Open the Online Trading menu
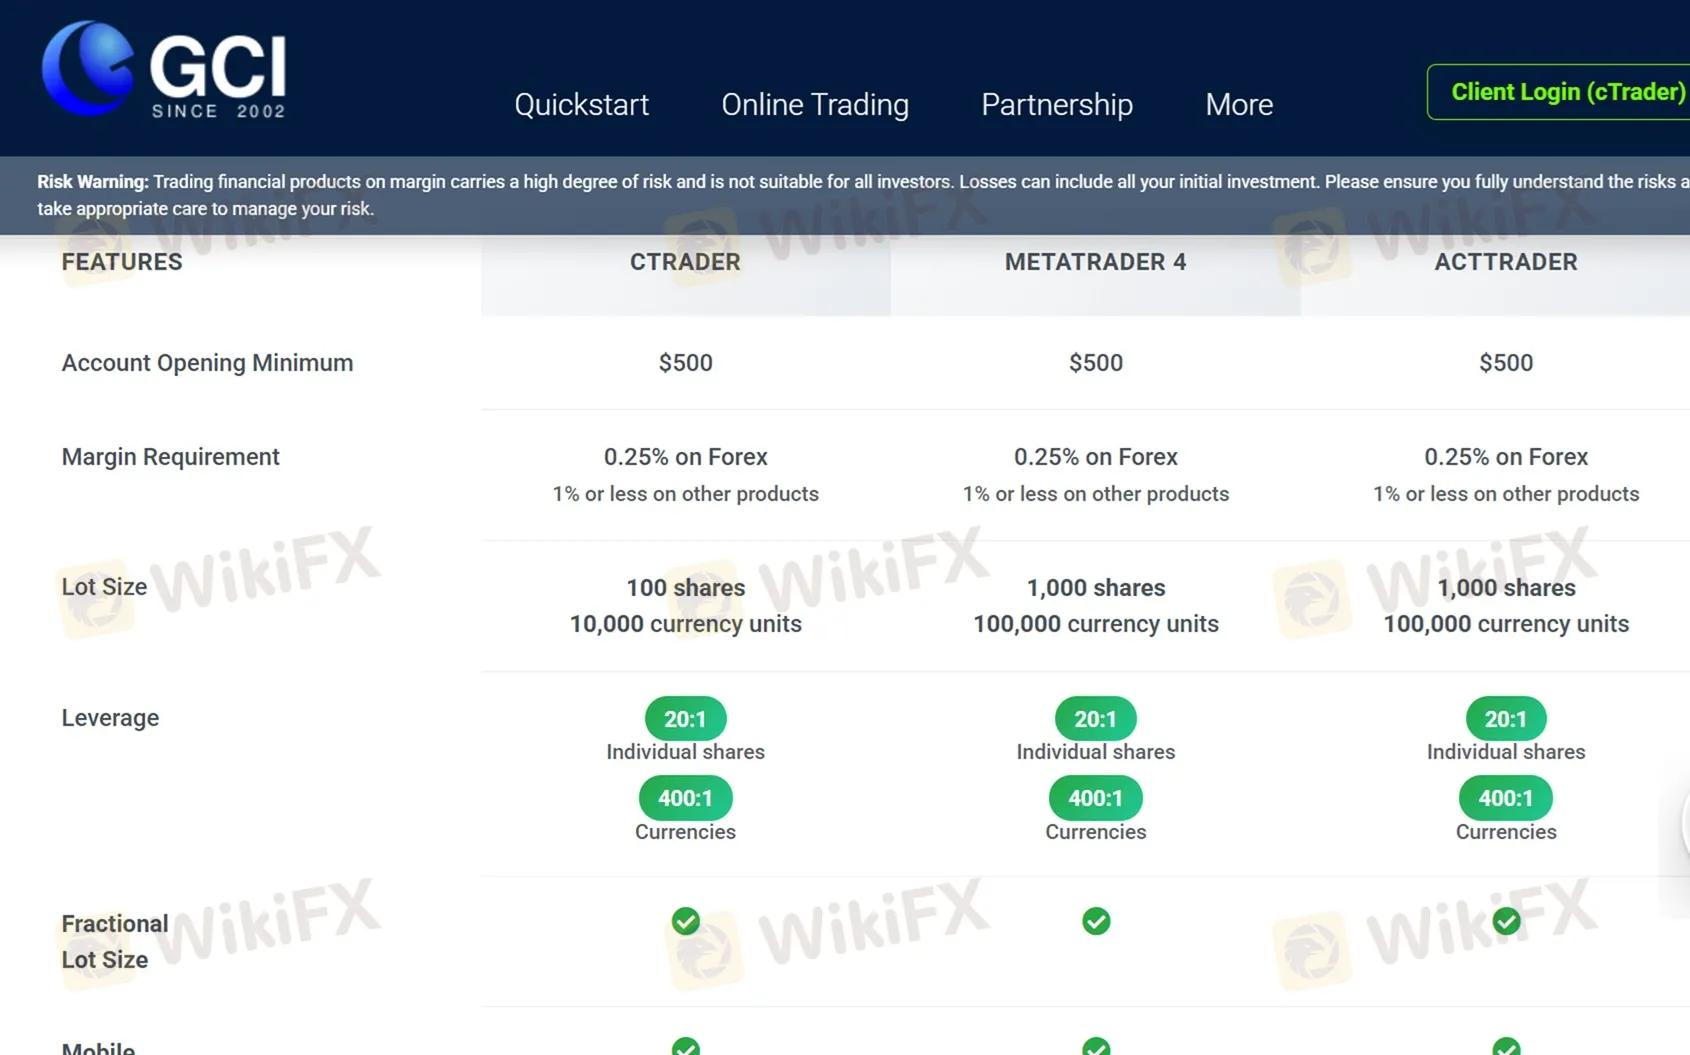This screenshot has height=1055, width=1690. (x=815, y=104)
